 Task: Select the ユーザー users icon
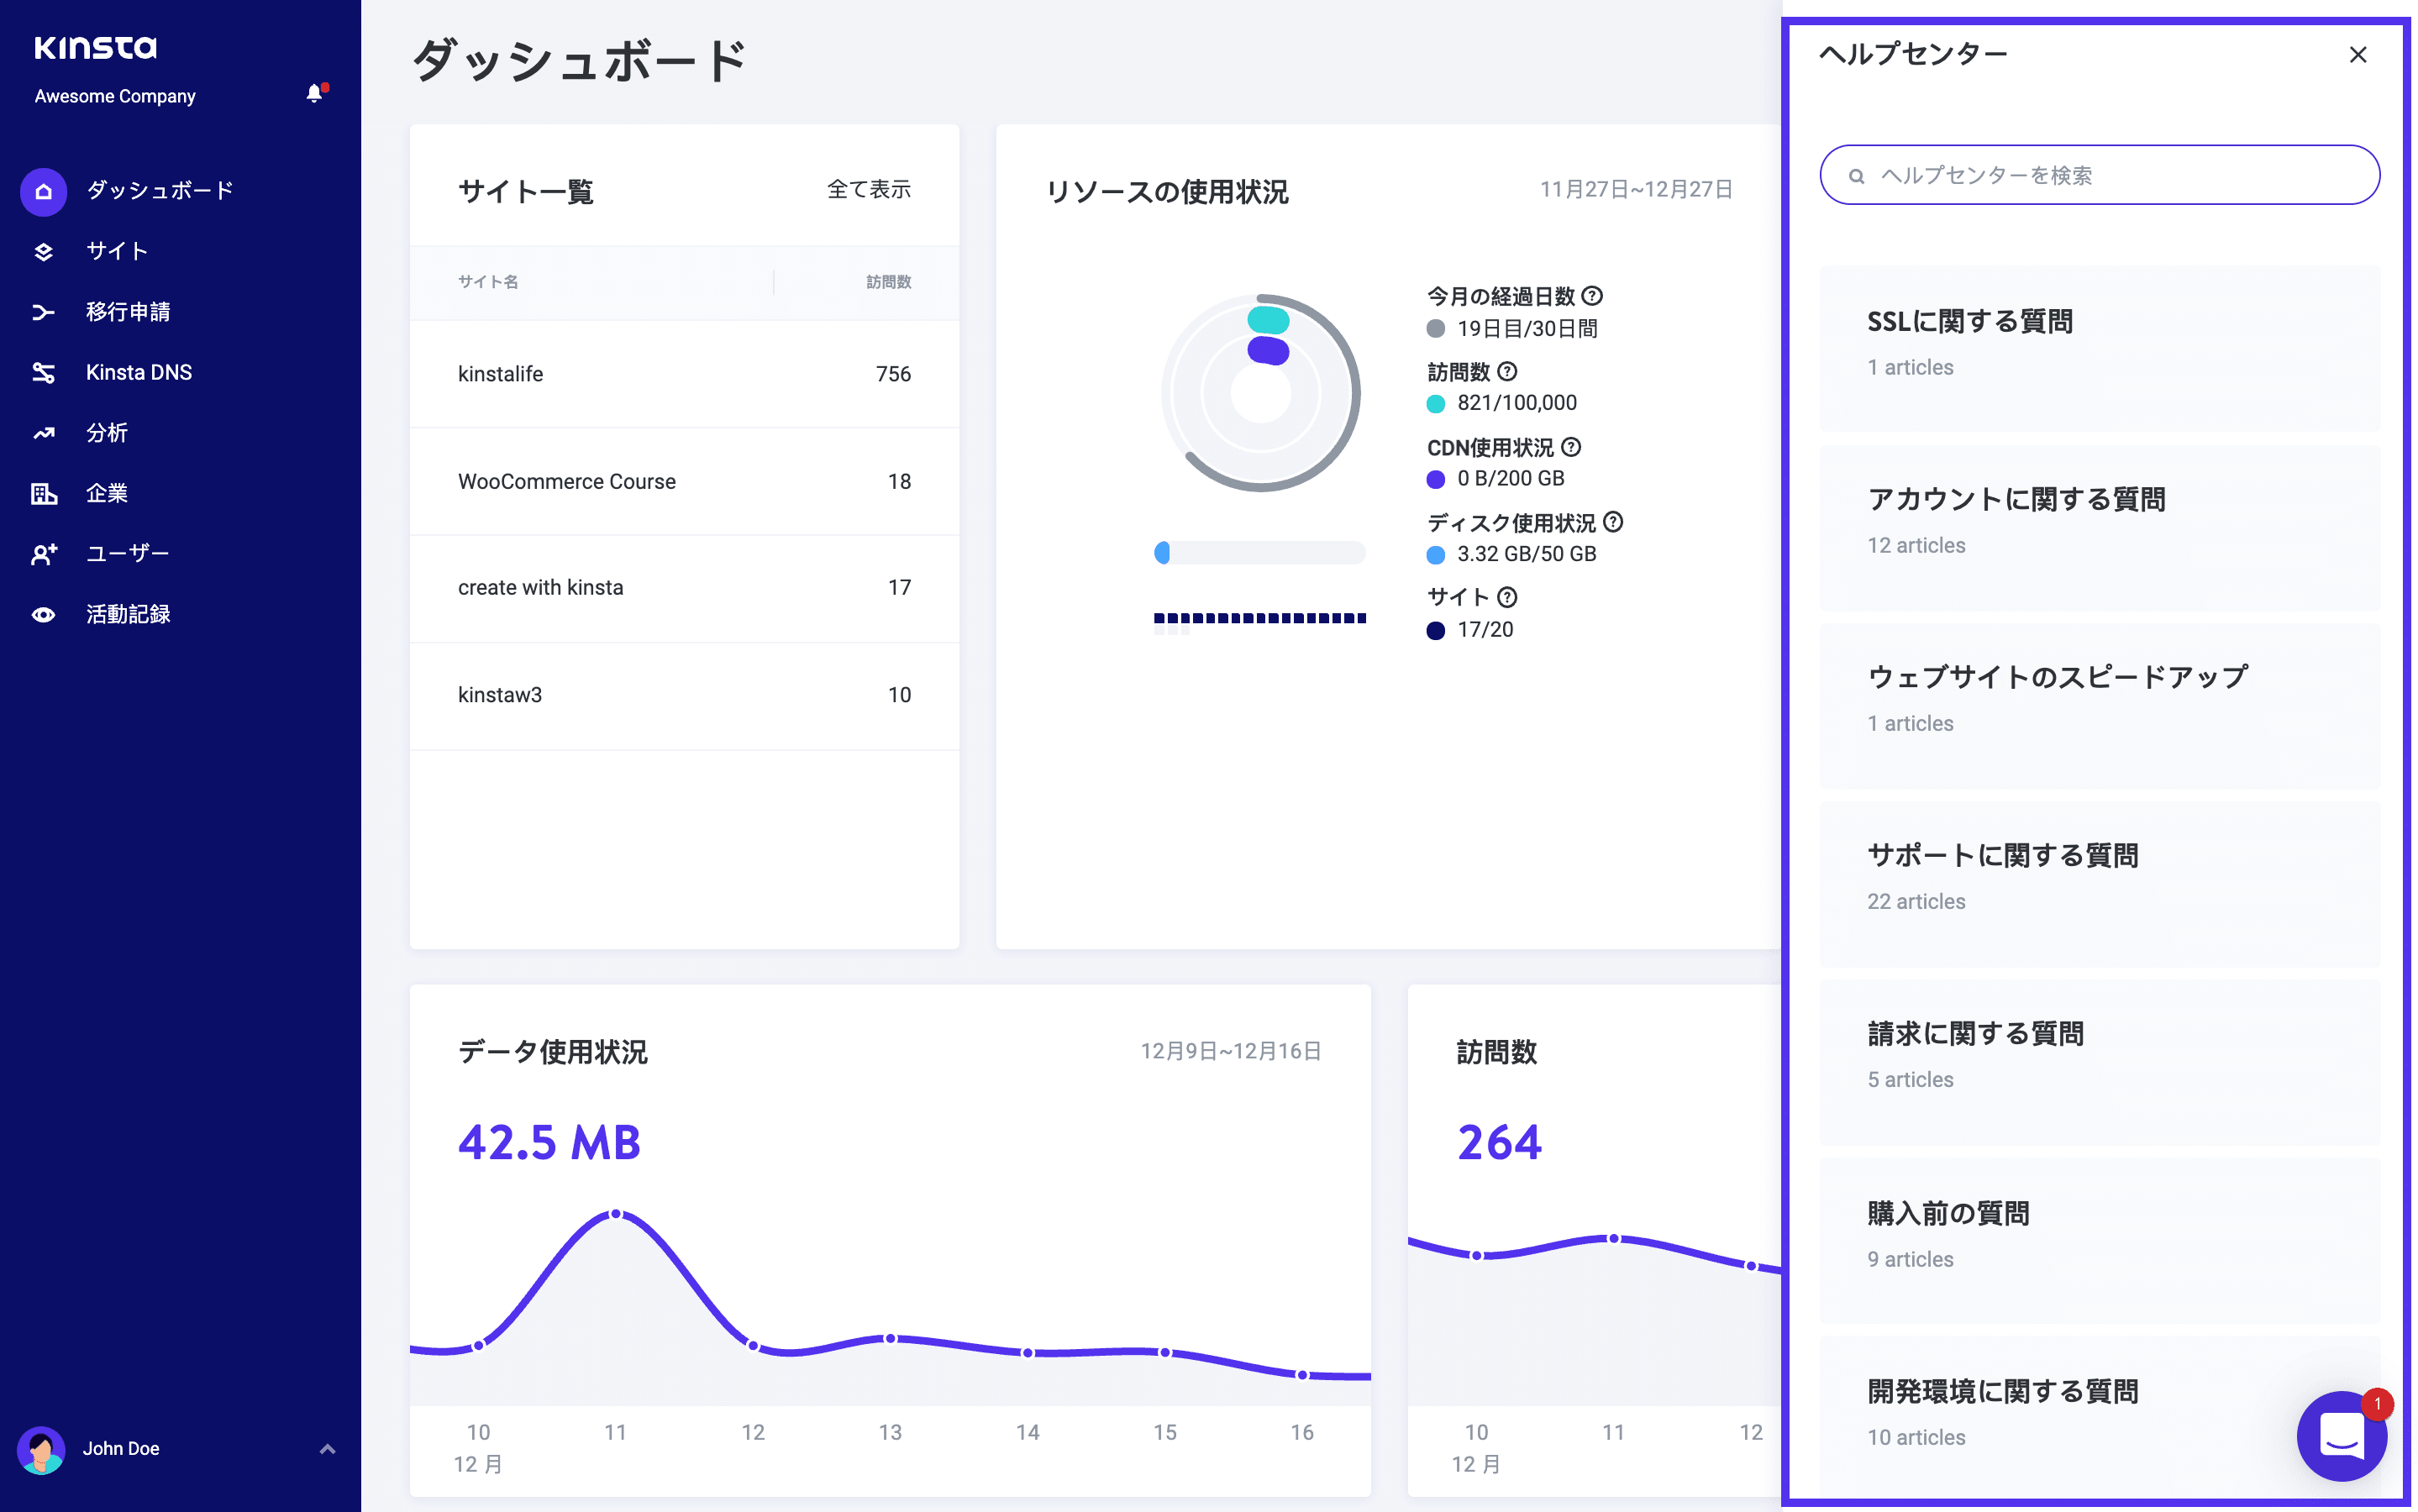(43, 553)
